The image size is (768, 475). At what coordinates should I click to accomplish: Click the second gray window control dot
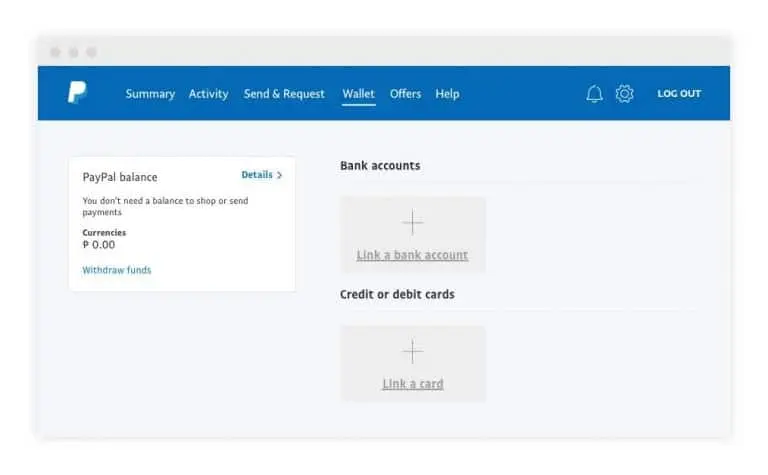point(73,52)
